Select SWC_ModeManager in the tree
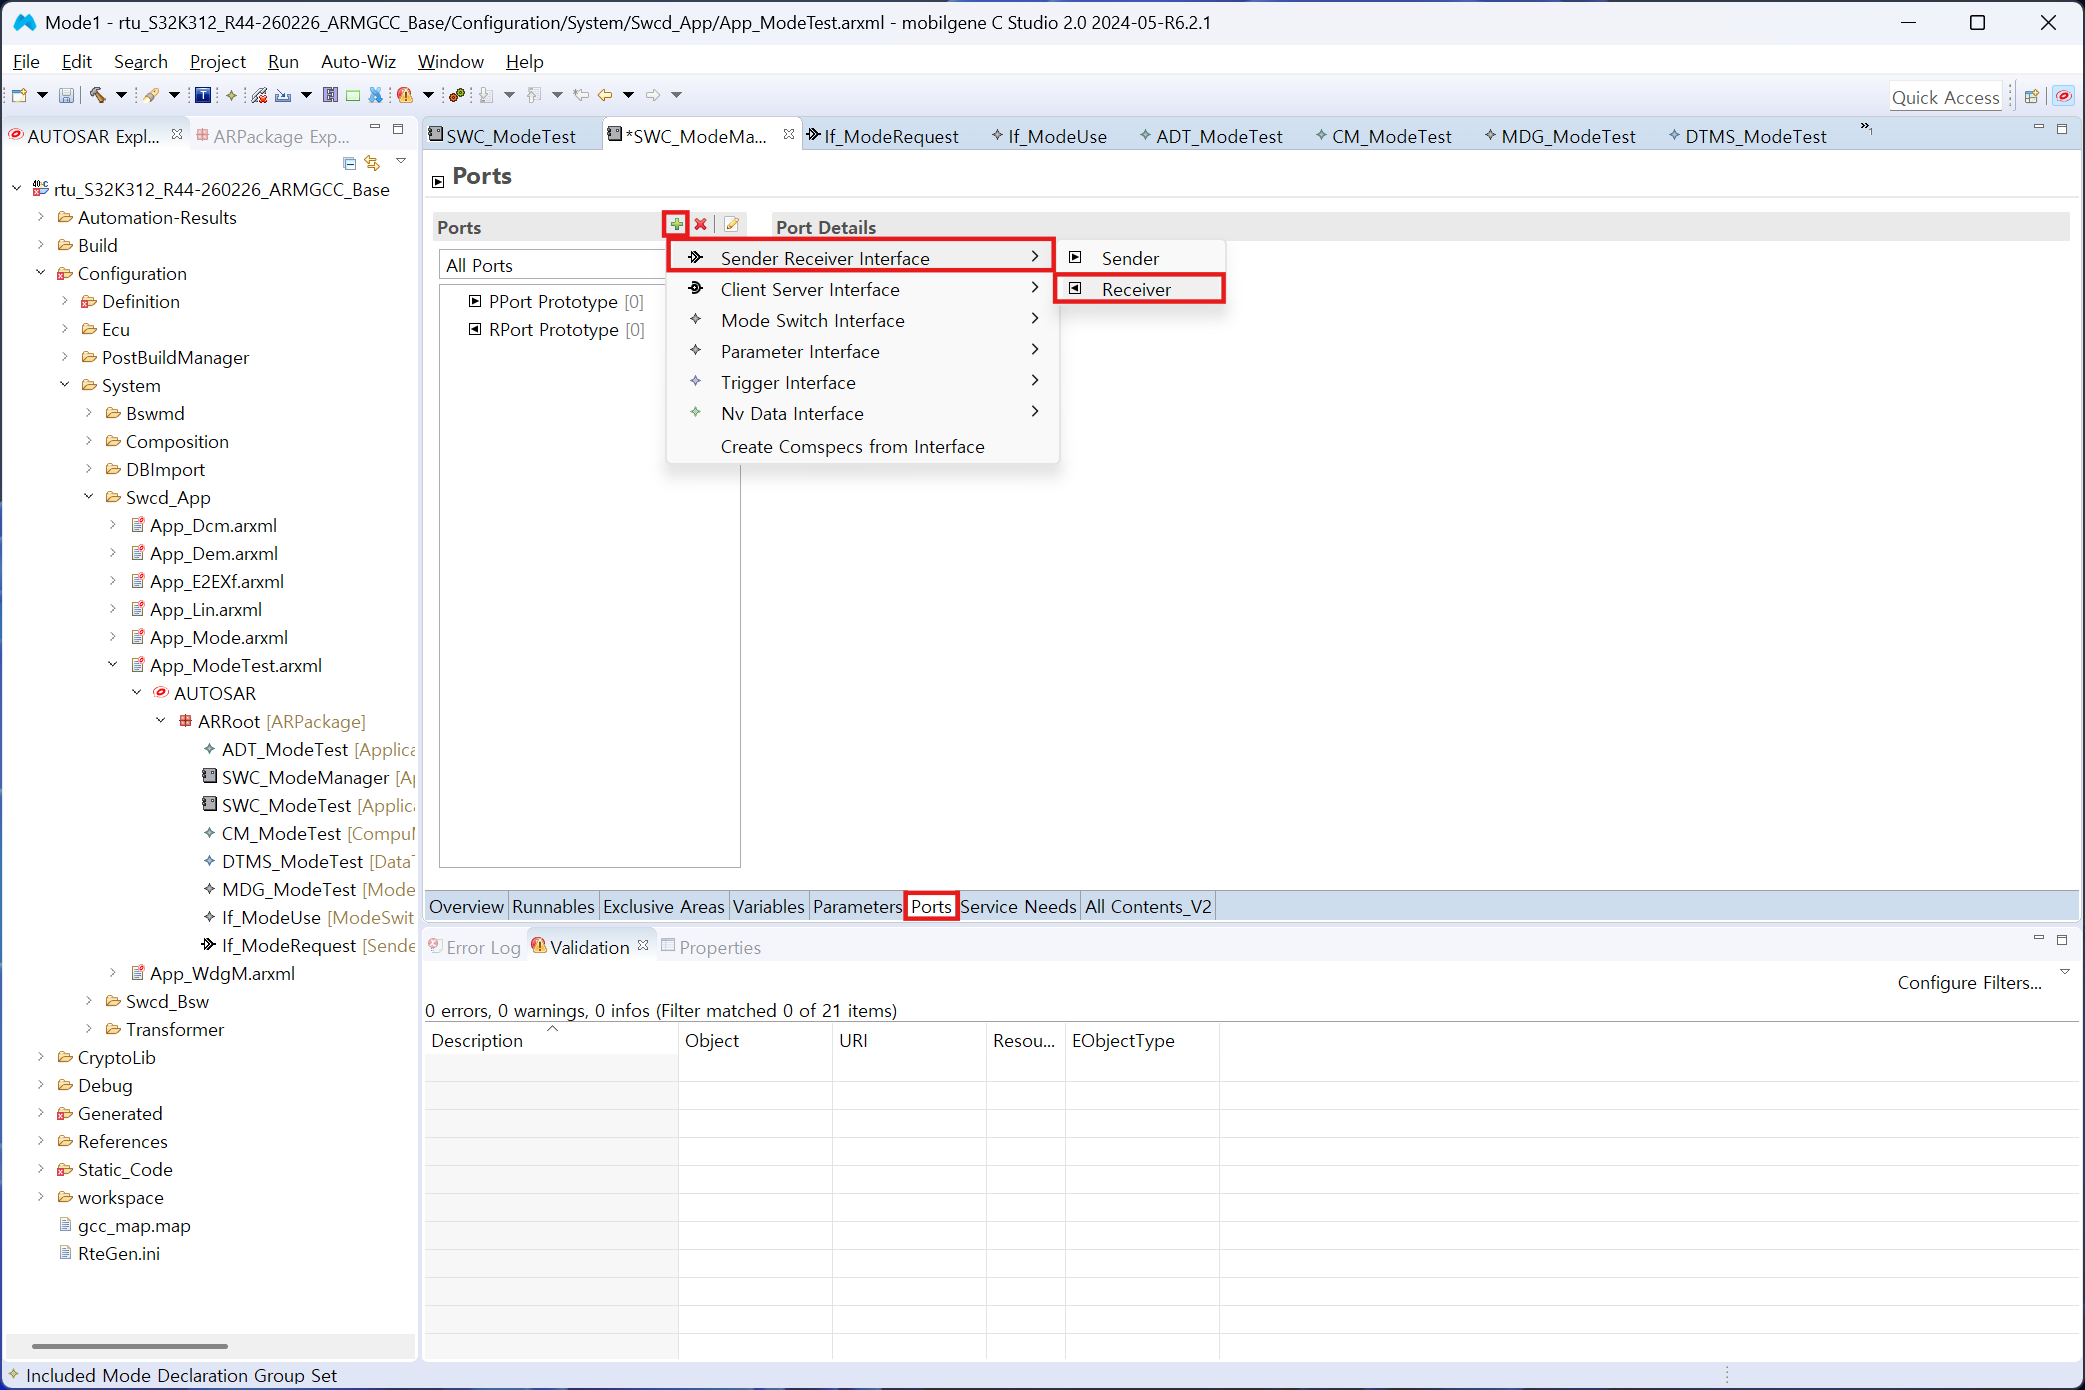The height and width of the screenshot is (1390, 2085). (309, 777)
